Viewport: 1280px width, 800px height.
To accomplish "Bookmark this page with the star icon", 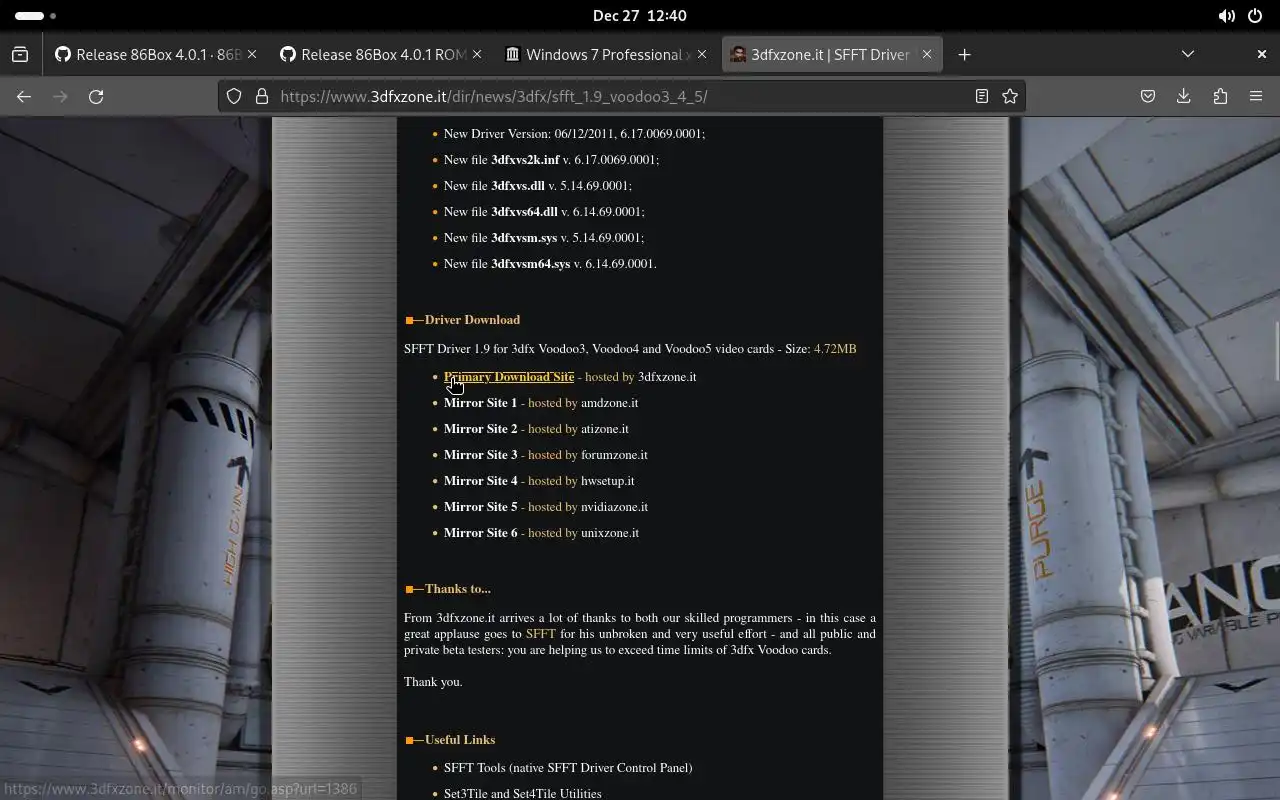I will tap(1010, 96).
